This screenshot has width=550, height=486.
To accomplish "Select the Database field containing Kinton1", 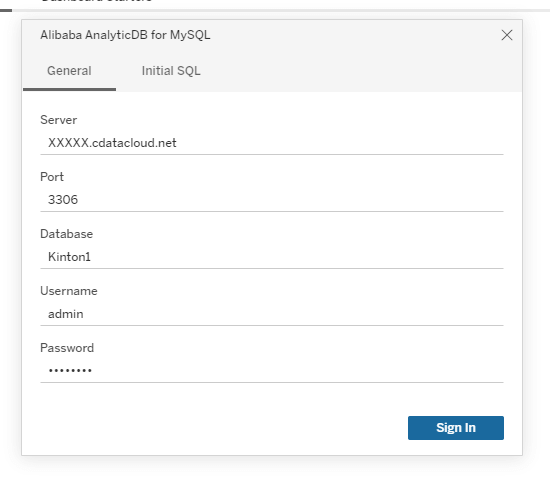I will pyautogui.click(x=272, y=257).
